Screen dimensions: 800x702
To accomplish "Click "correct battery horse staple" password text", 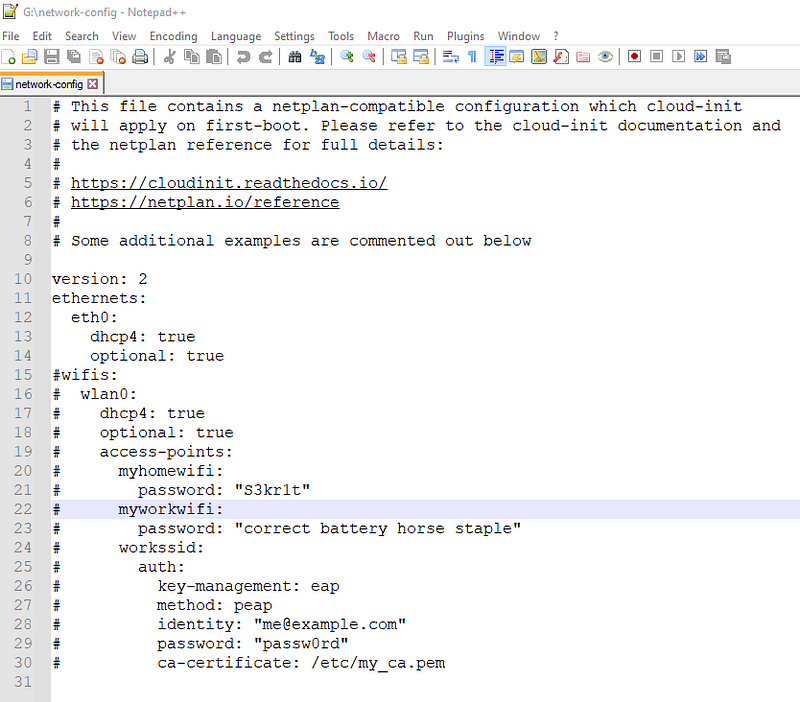I will point(378,529).
